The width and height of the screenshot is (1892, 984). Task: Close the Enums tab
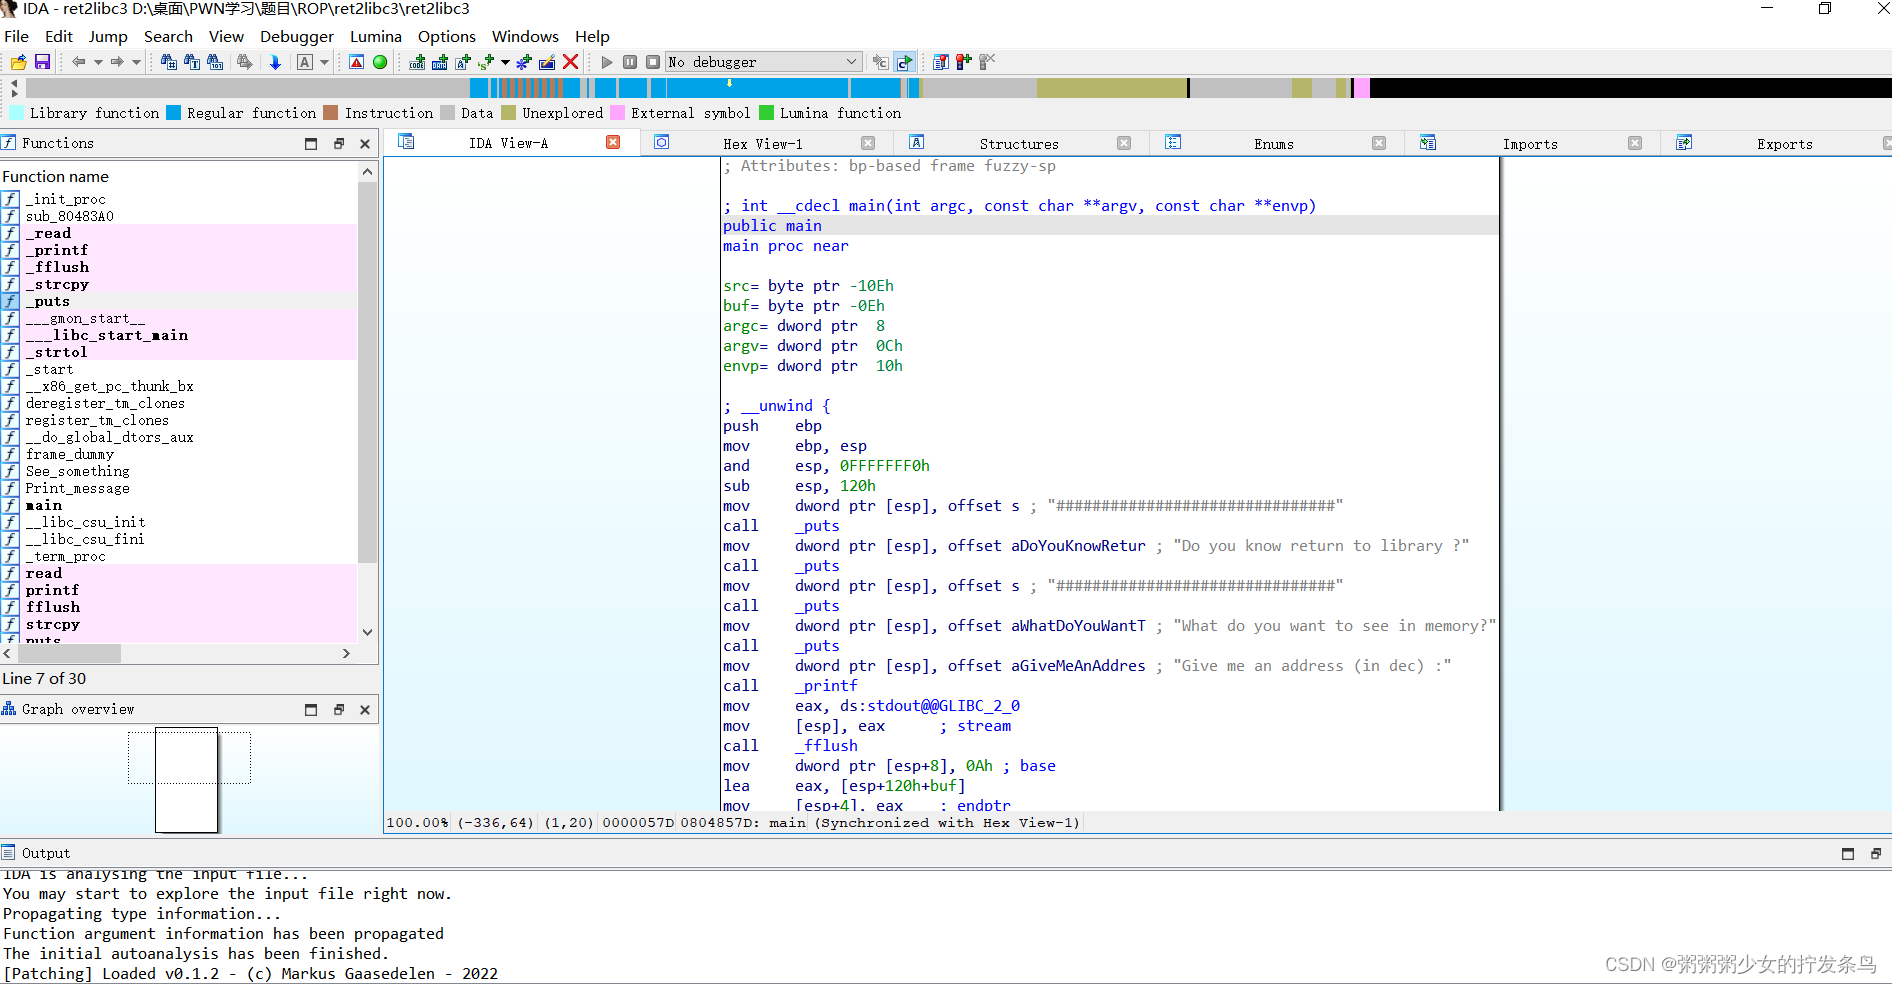(1379, 143)
